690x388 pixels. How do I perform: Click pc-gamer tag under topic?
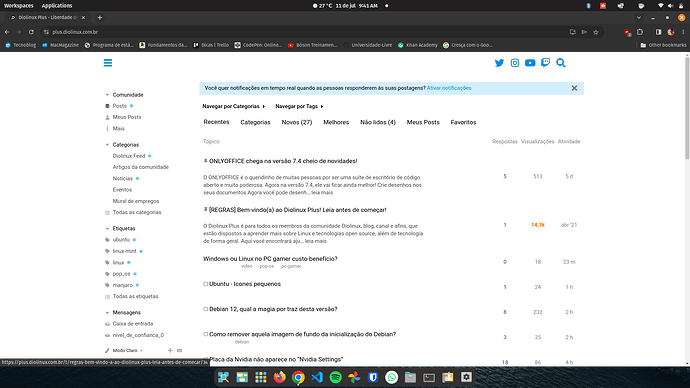click(291, 266)
